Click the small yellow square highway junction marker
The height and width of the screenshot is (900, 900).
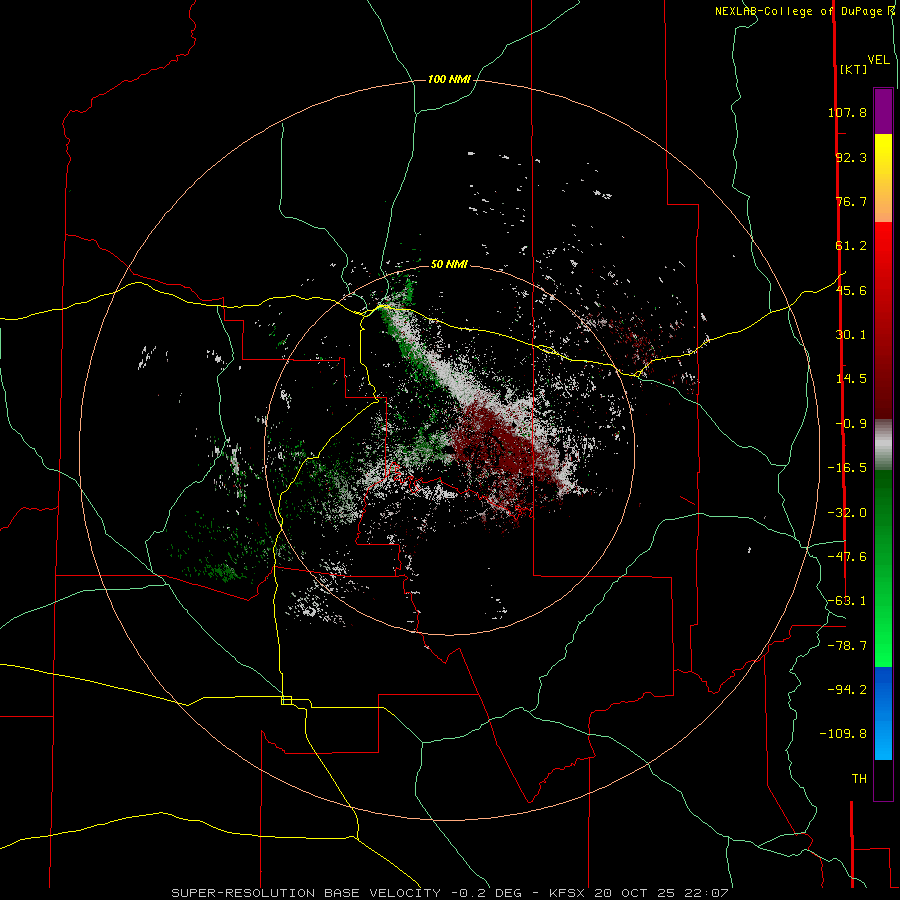tap(286, 700)
